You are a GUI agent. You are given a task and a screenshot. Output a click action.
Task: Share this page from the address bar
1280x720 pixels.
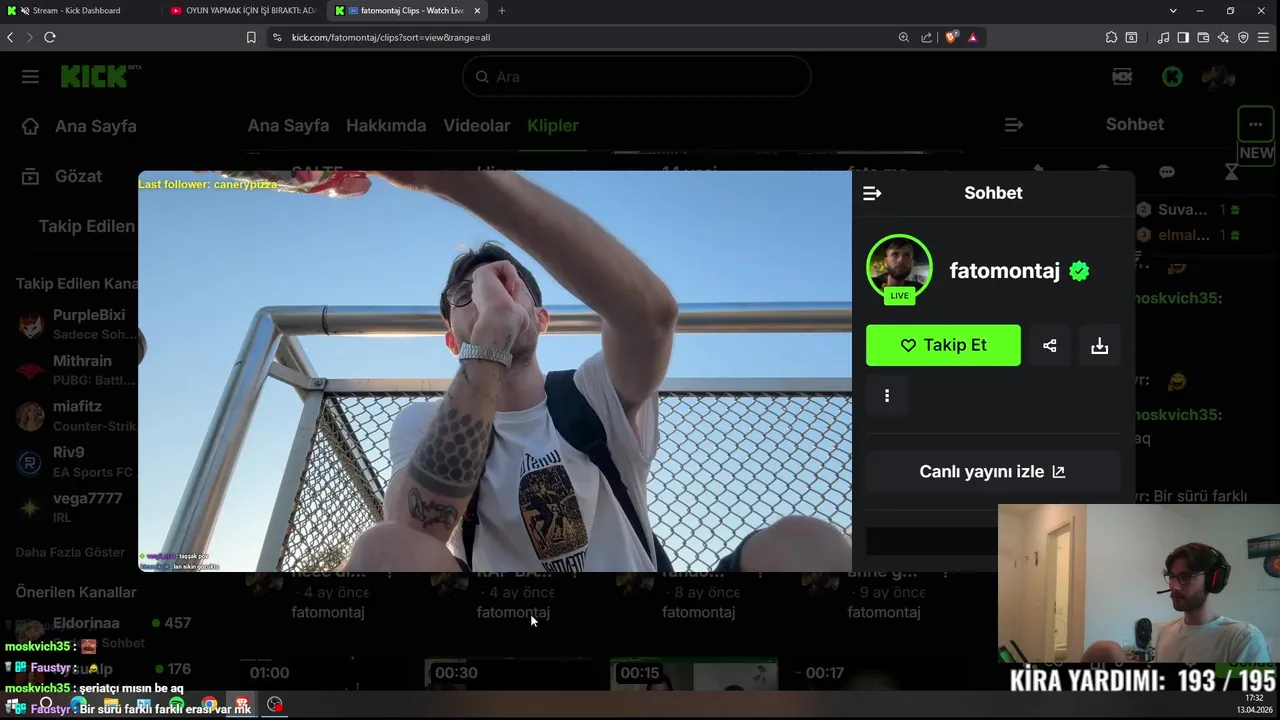pyautogui.click(x=926, y=37)
